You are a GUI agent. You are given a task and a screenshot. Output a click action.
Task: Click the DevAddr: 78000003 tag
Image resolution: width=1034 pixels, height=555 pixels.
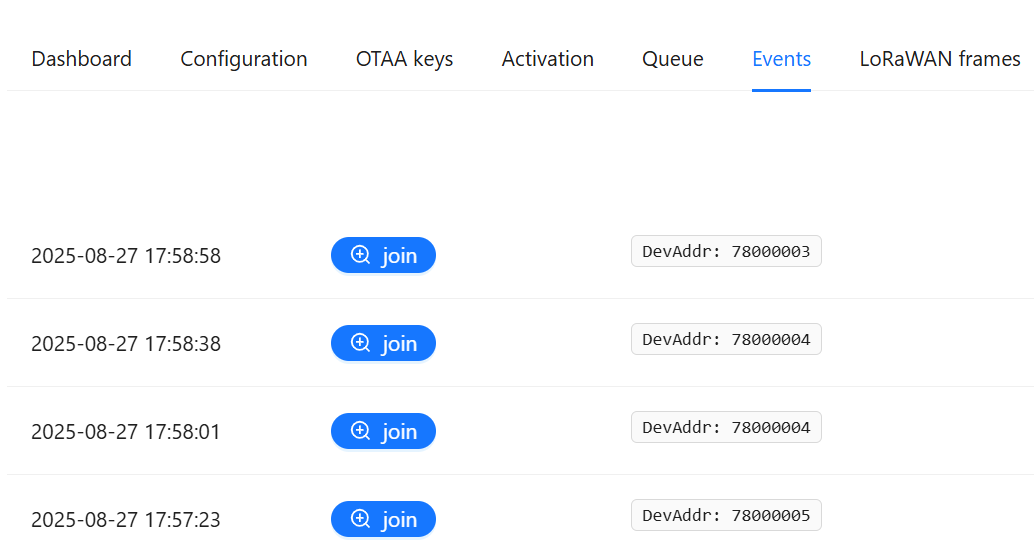(x=726, y=251)
